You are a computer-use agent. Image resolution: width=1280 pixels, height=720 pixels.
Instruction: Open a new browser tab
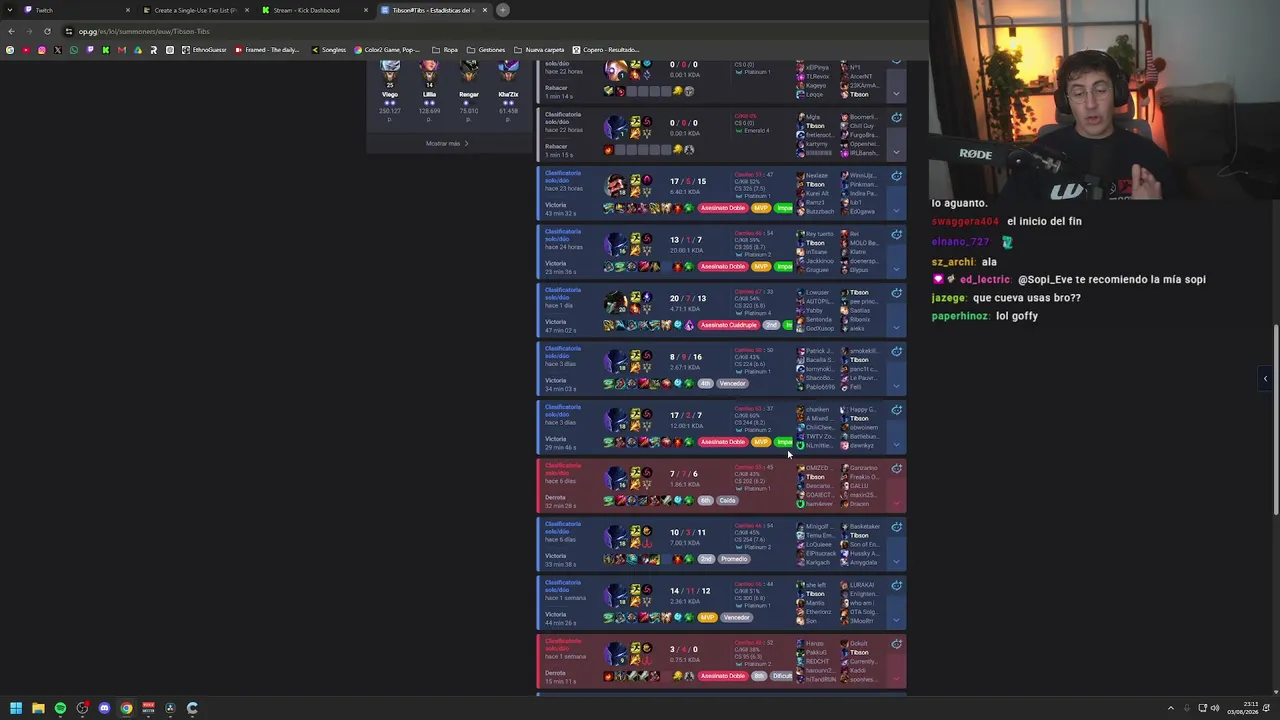(503, 10)
